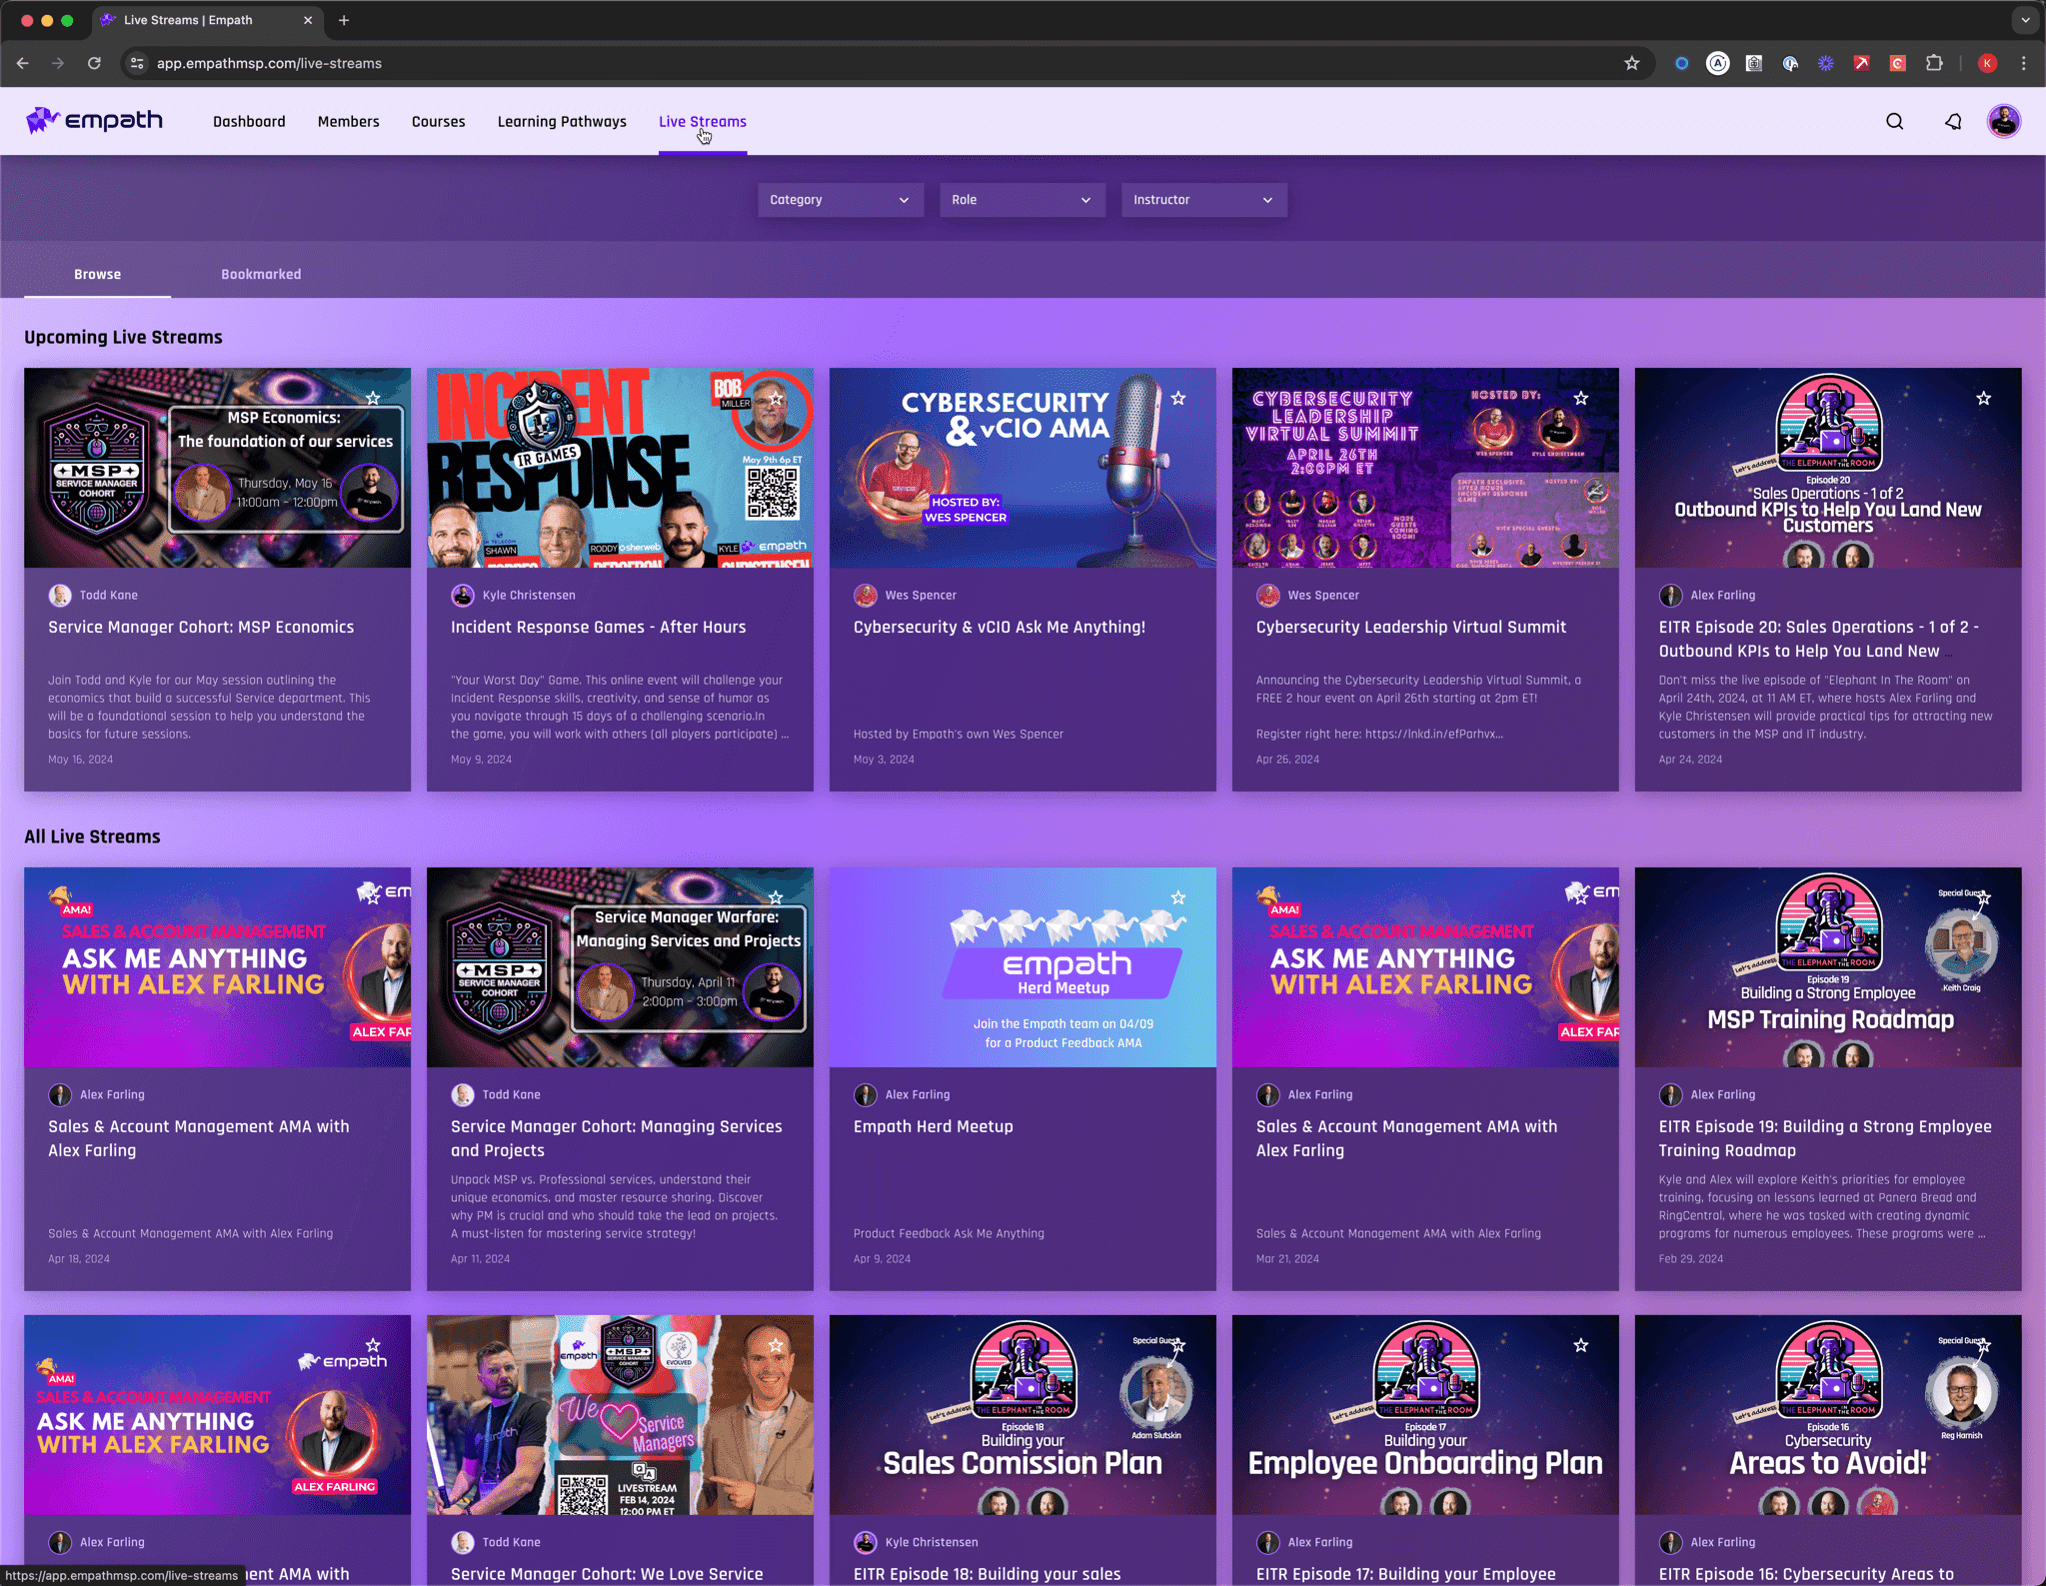The width and height of the screenshot is (2046, 1586).
Task: Click Alex Farling avatar on EITR Episode 20 card
Action: pyautogui.click(x=1670, y=595)
